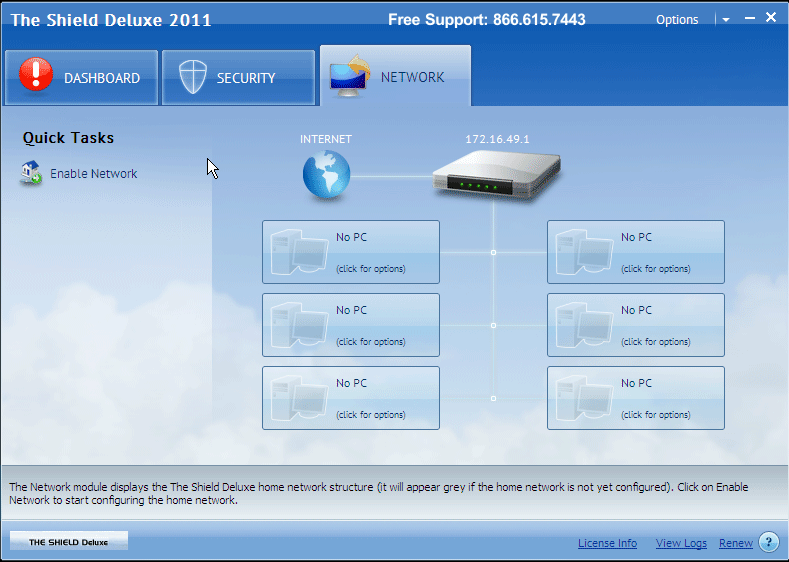Screen dimensions: 789x562
Task: Click the shield icon on Security tab
Action: point(193,76)
